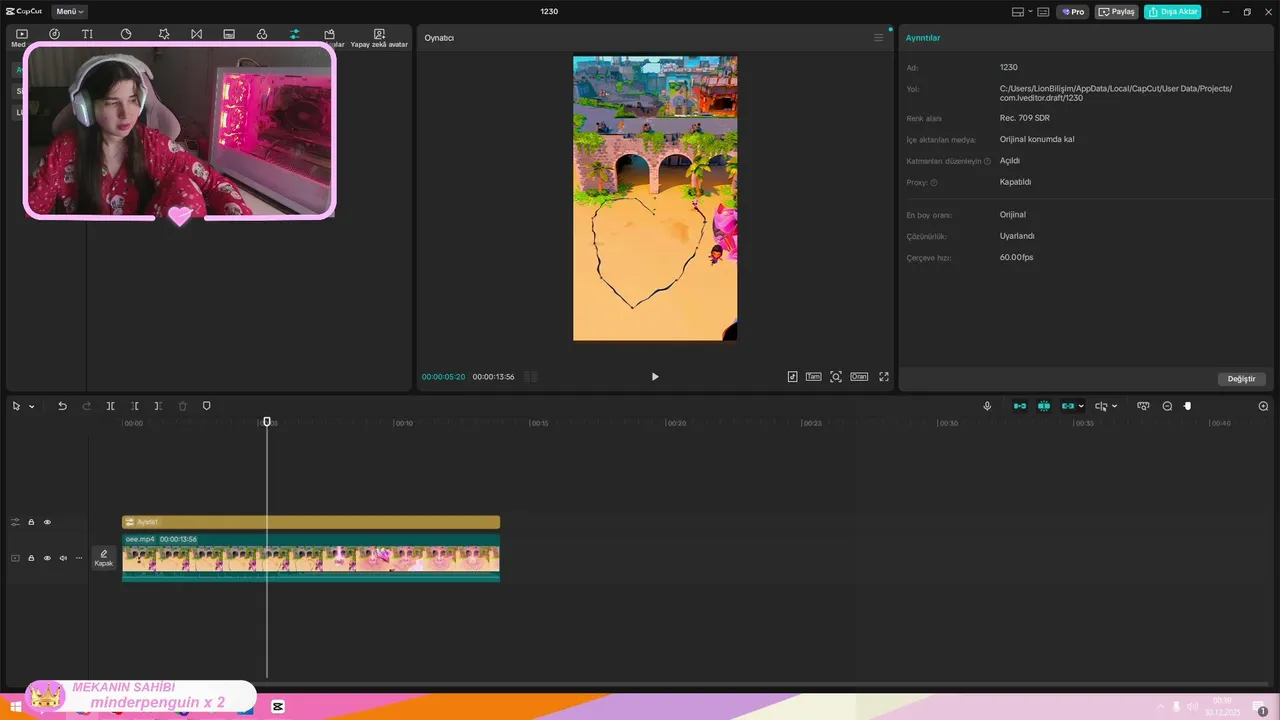Add a marker with shield icon
This screenshot has height=720, width=1280.
pos(207,406)
